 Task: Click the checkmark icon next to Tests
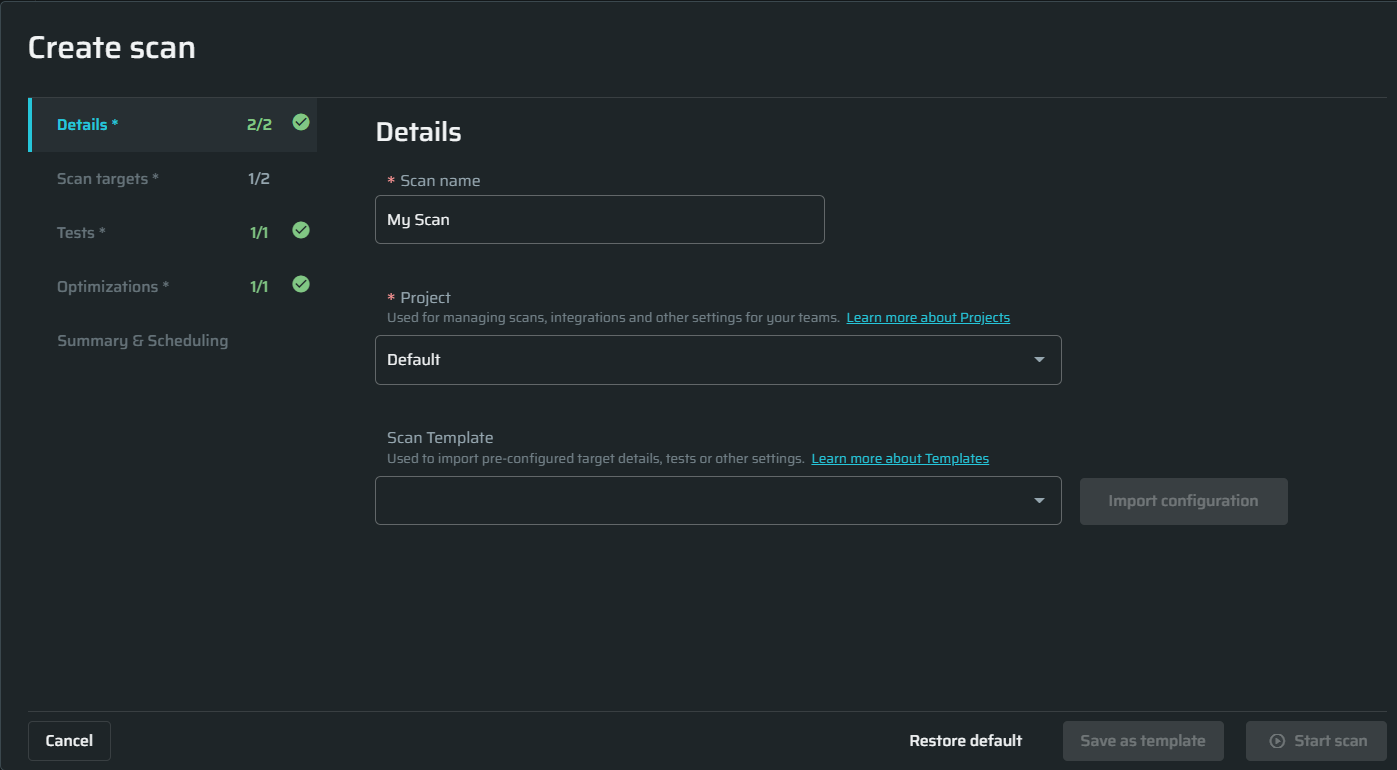(300, 231)
